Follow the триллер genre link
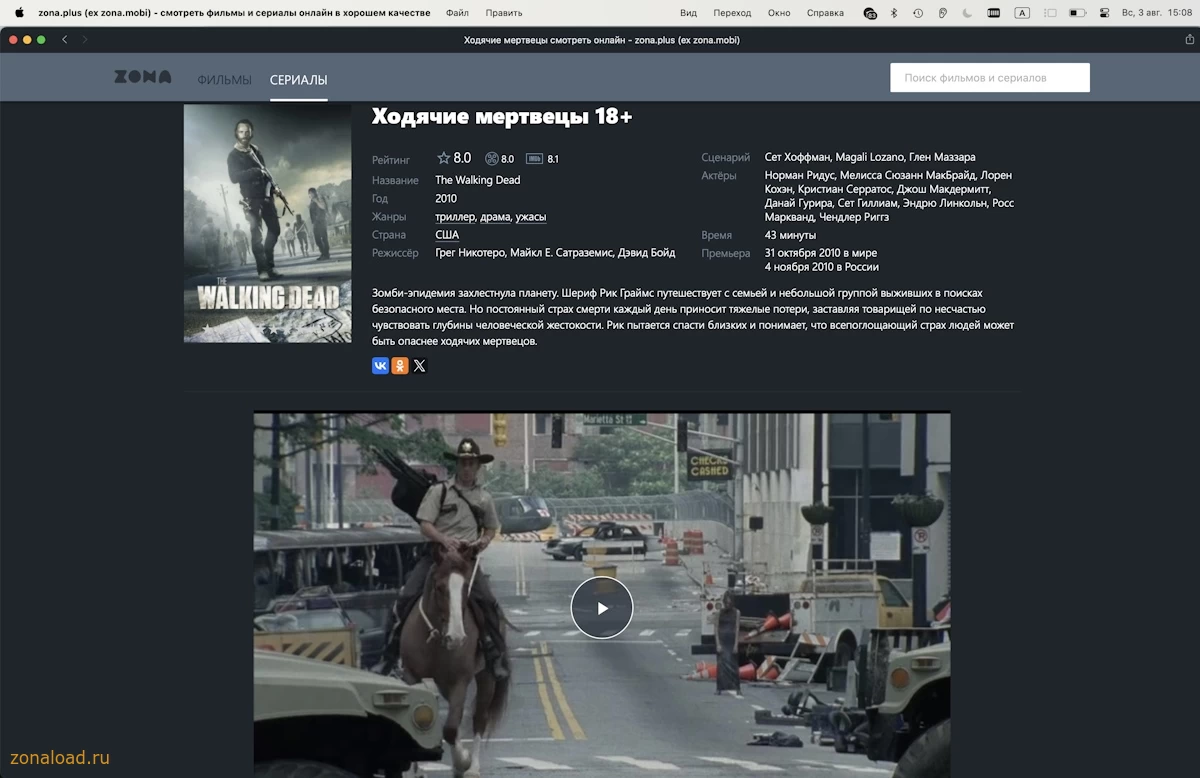 click(x=455, y=217)
